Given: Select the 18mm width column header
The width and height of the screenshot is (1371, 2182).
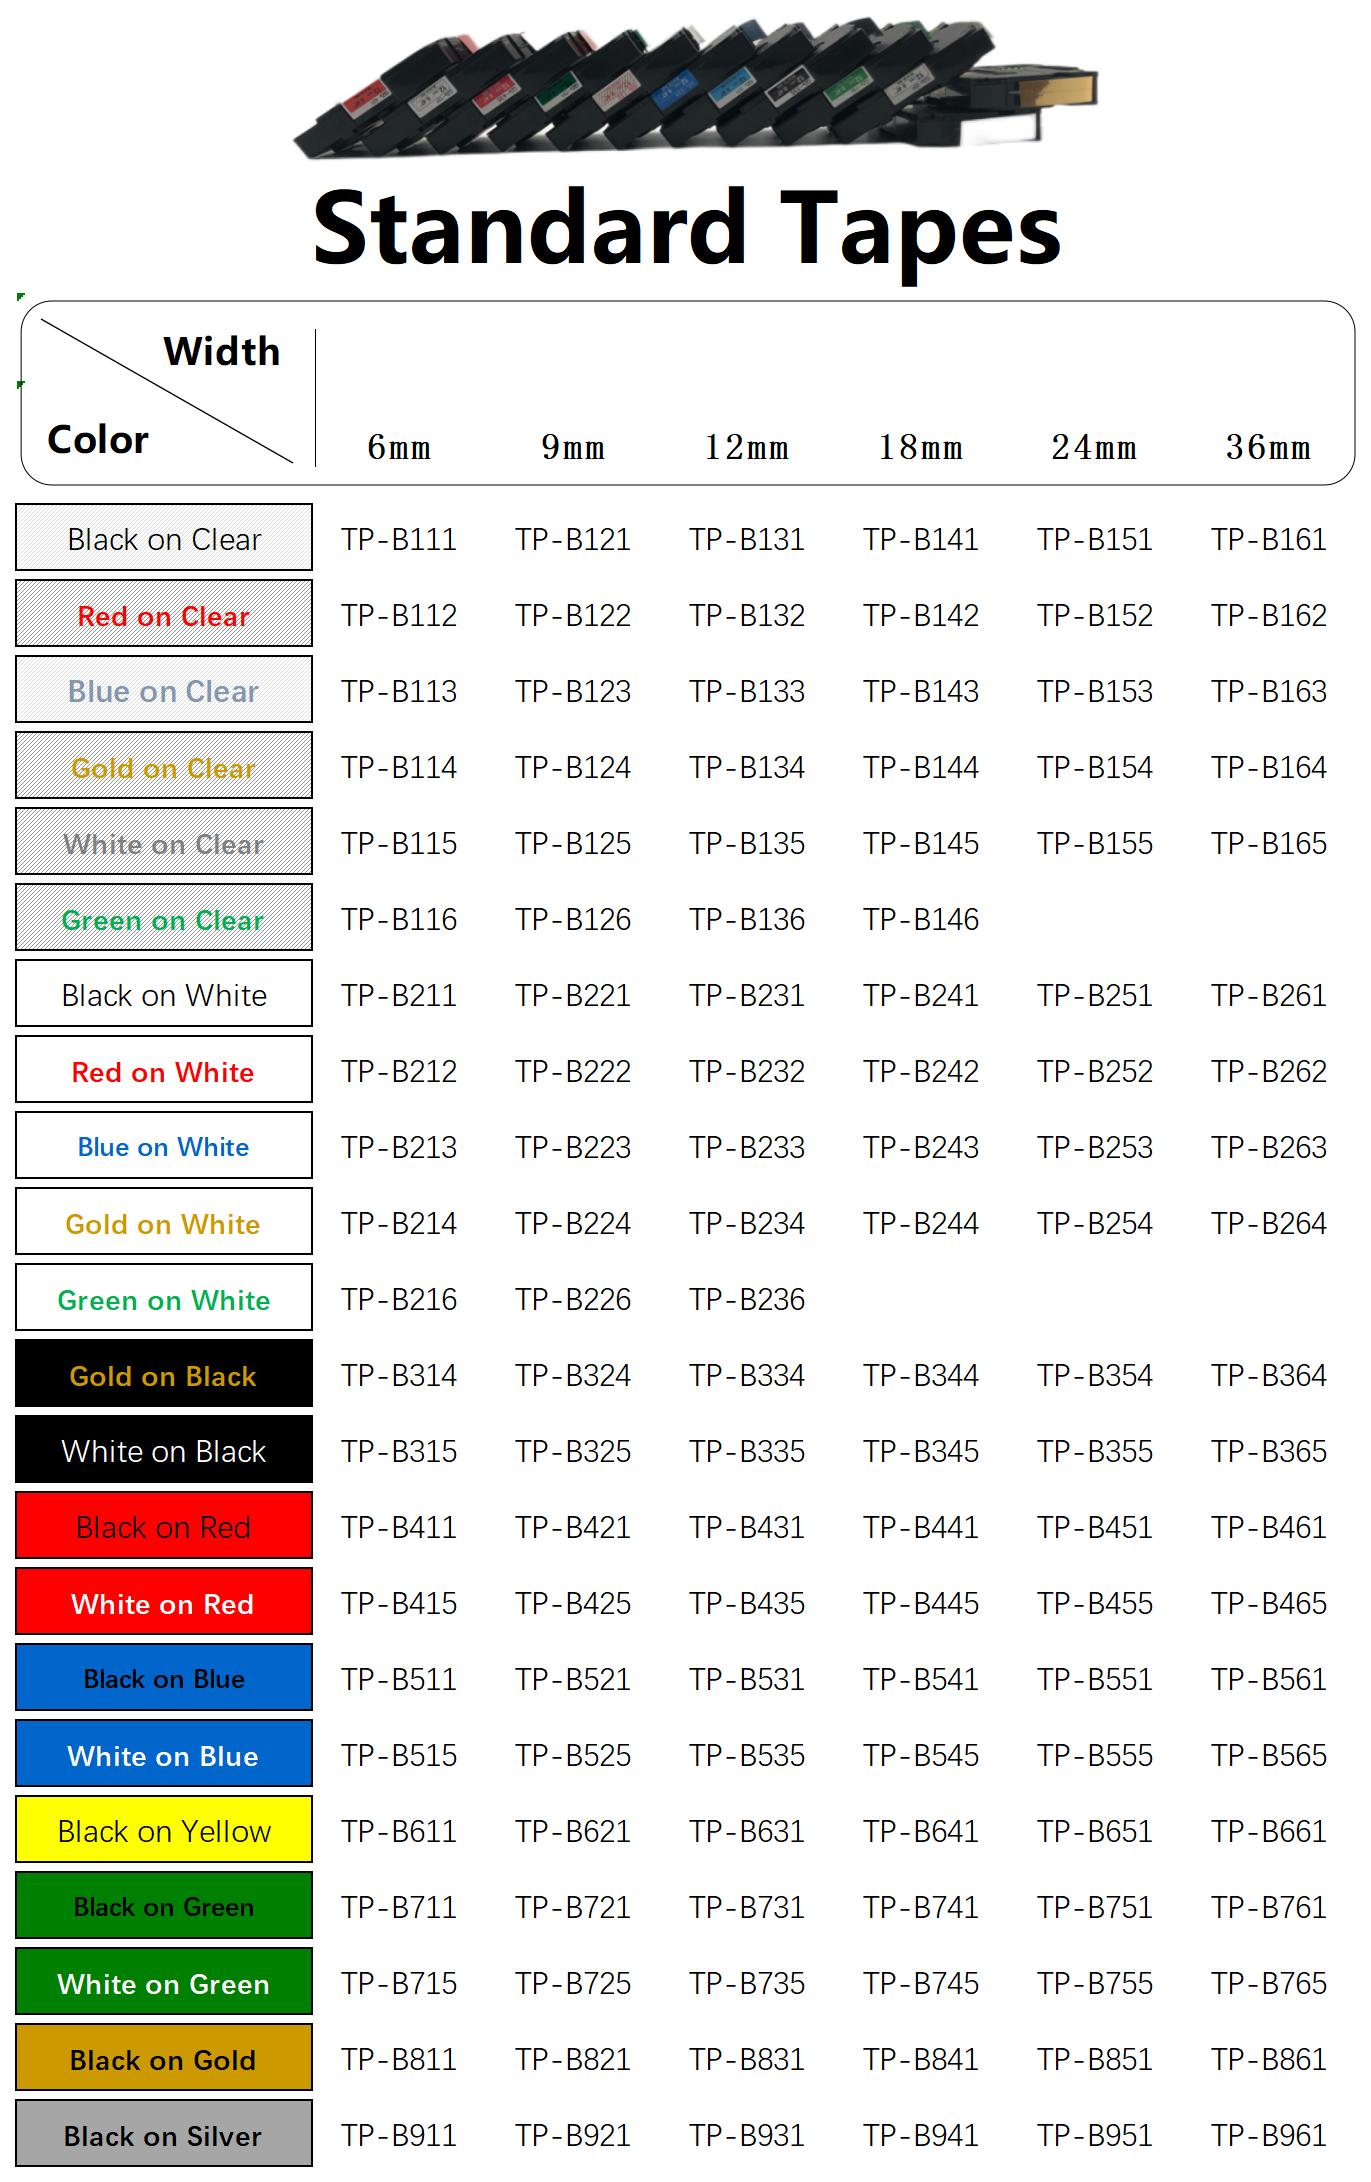Looking at the screenshot, I should coord(921,447).
